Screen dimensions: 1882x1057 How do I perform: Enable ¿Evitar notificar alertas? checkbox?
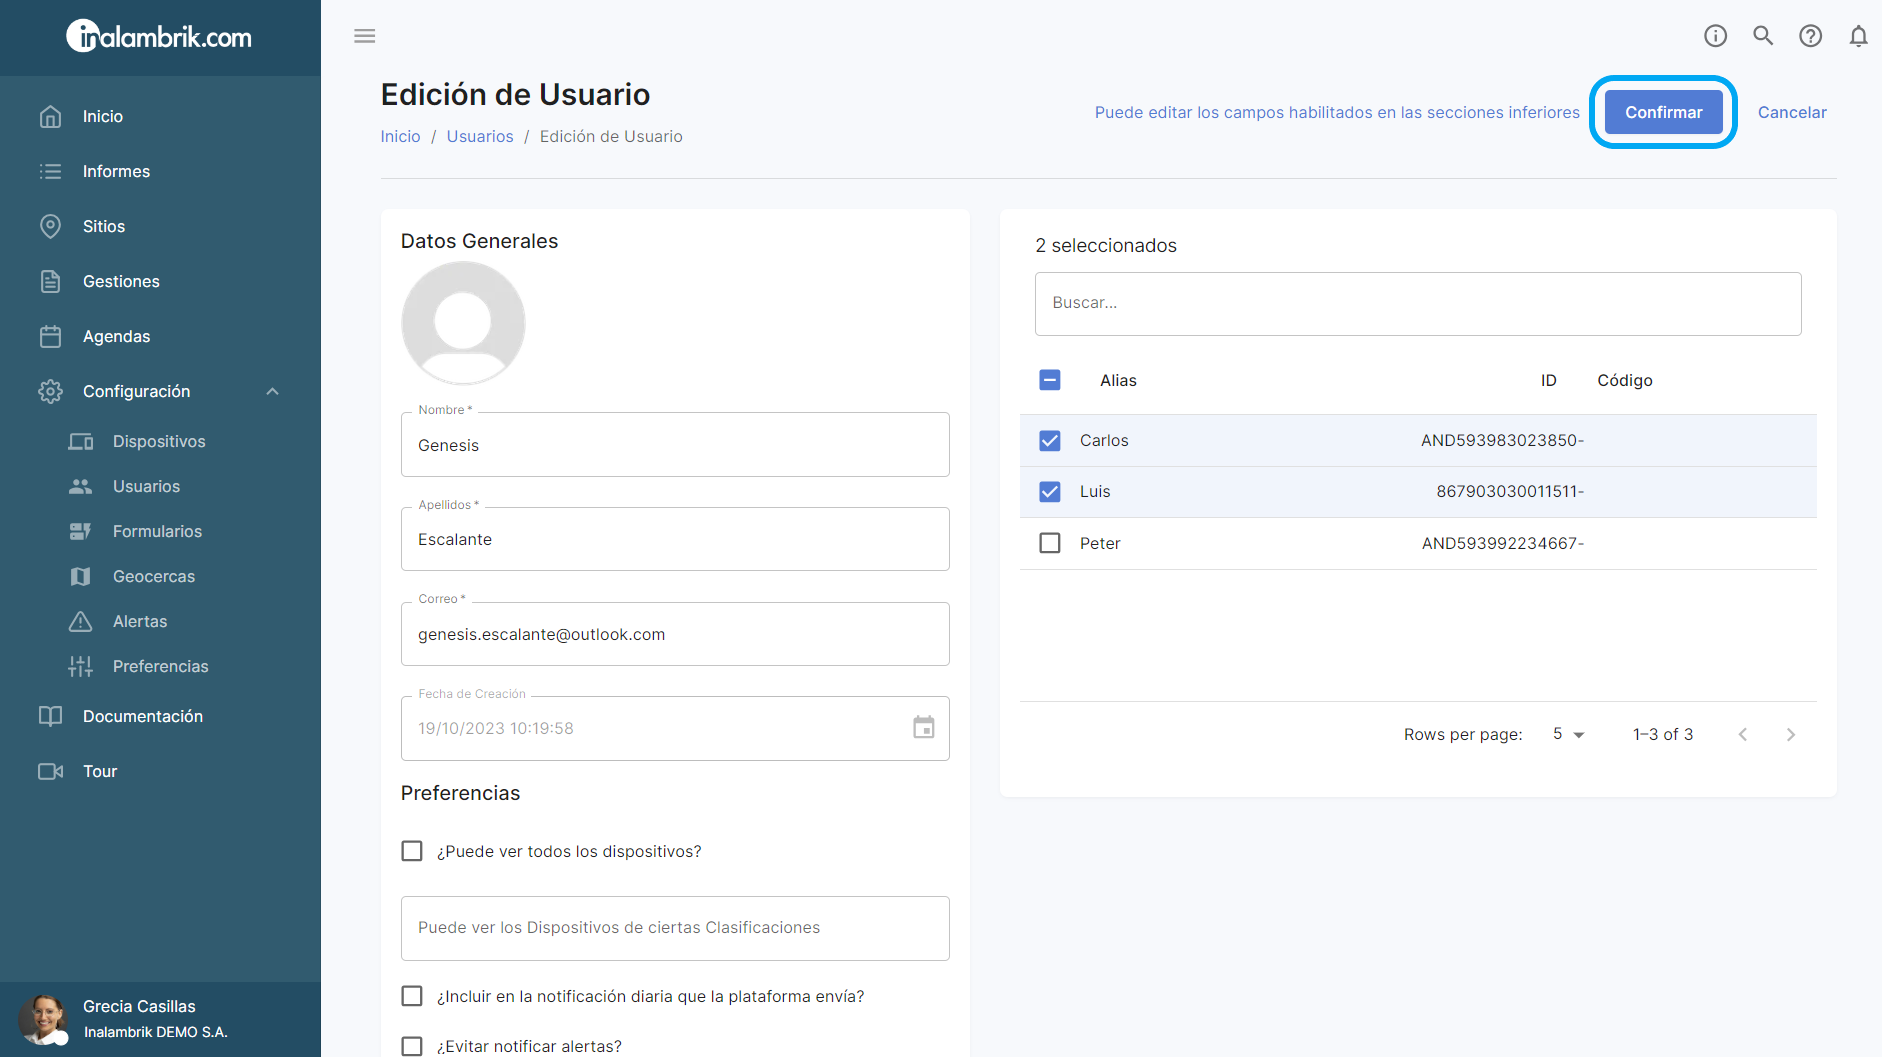412,1046
